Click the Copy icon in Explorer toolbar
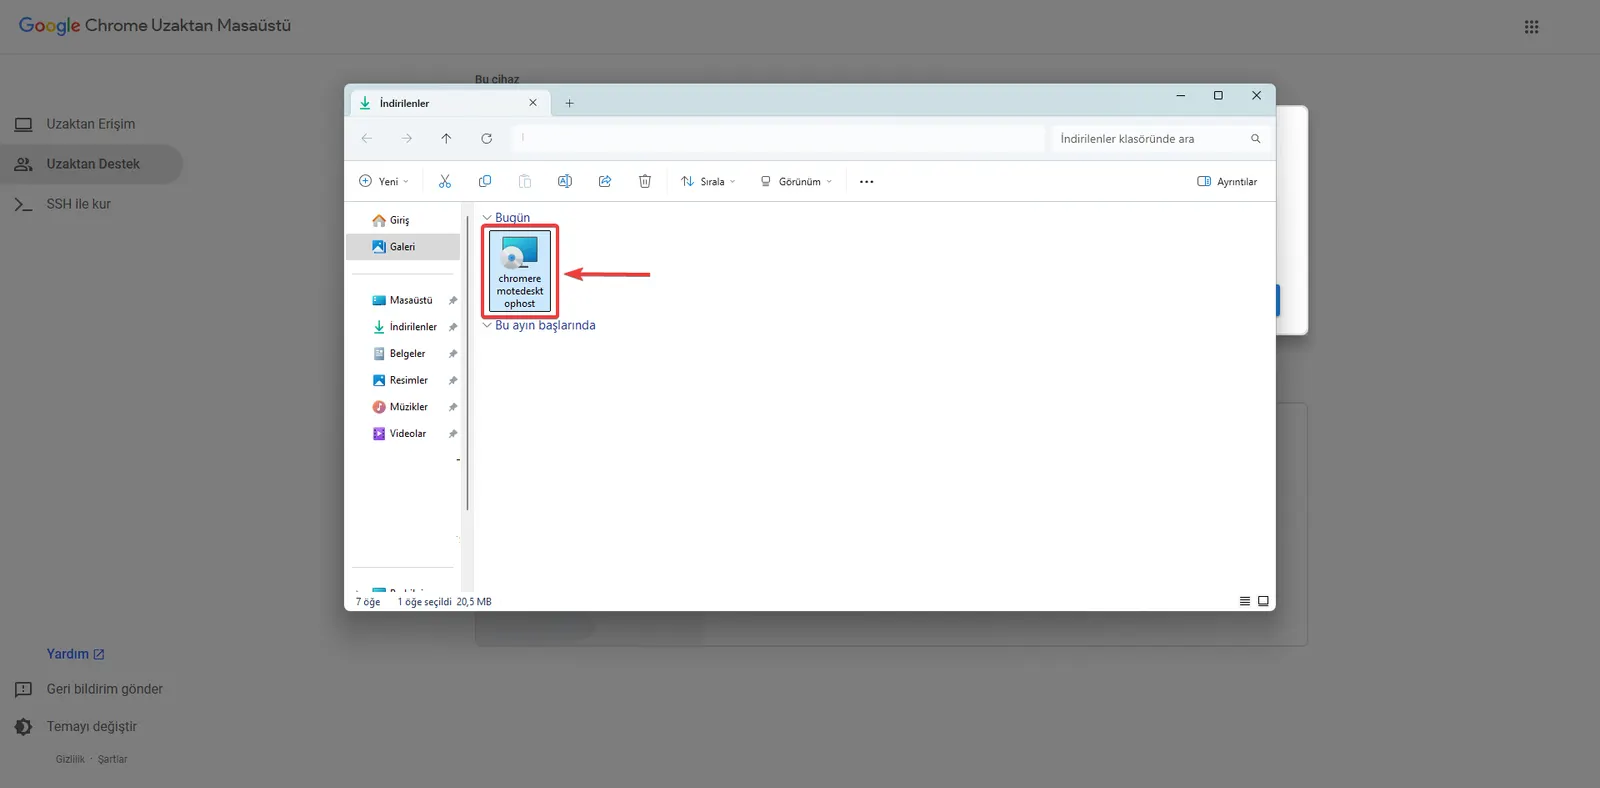The height and width of the screenshot is (788, 1600). 485,181
